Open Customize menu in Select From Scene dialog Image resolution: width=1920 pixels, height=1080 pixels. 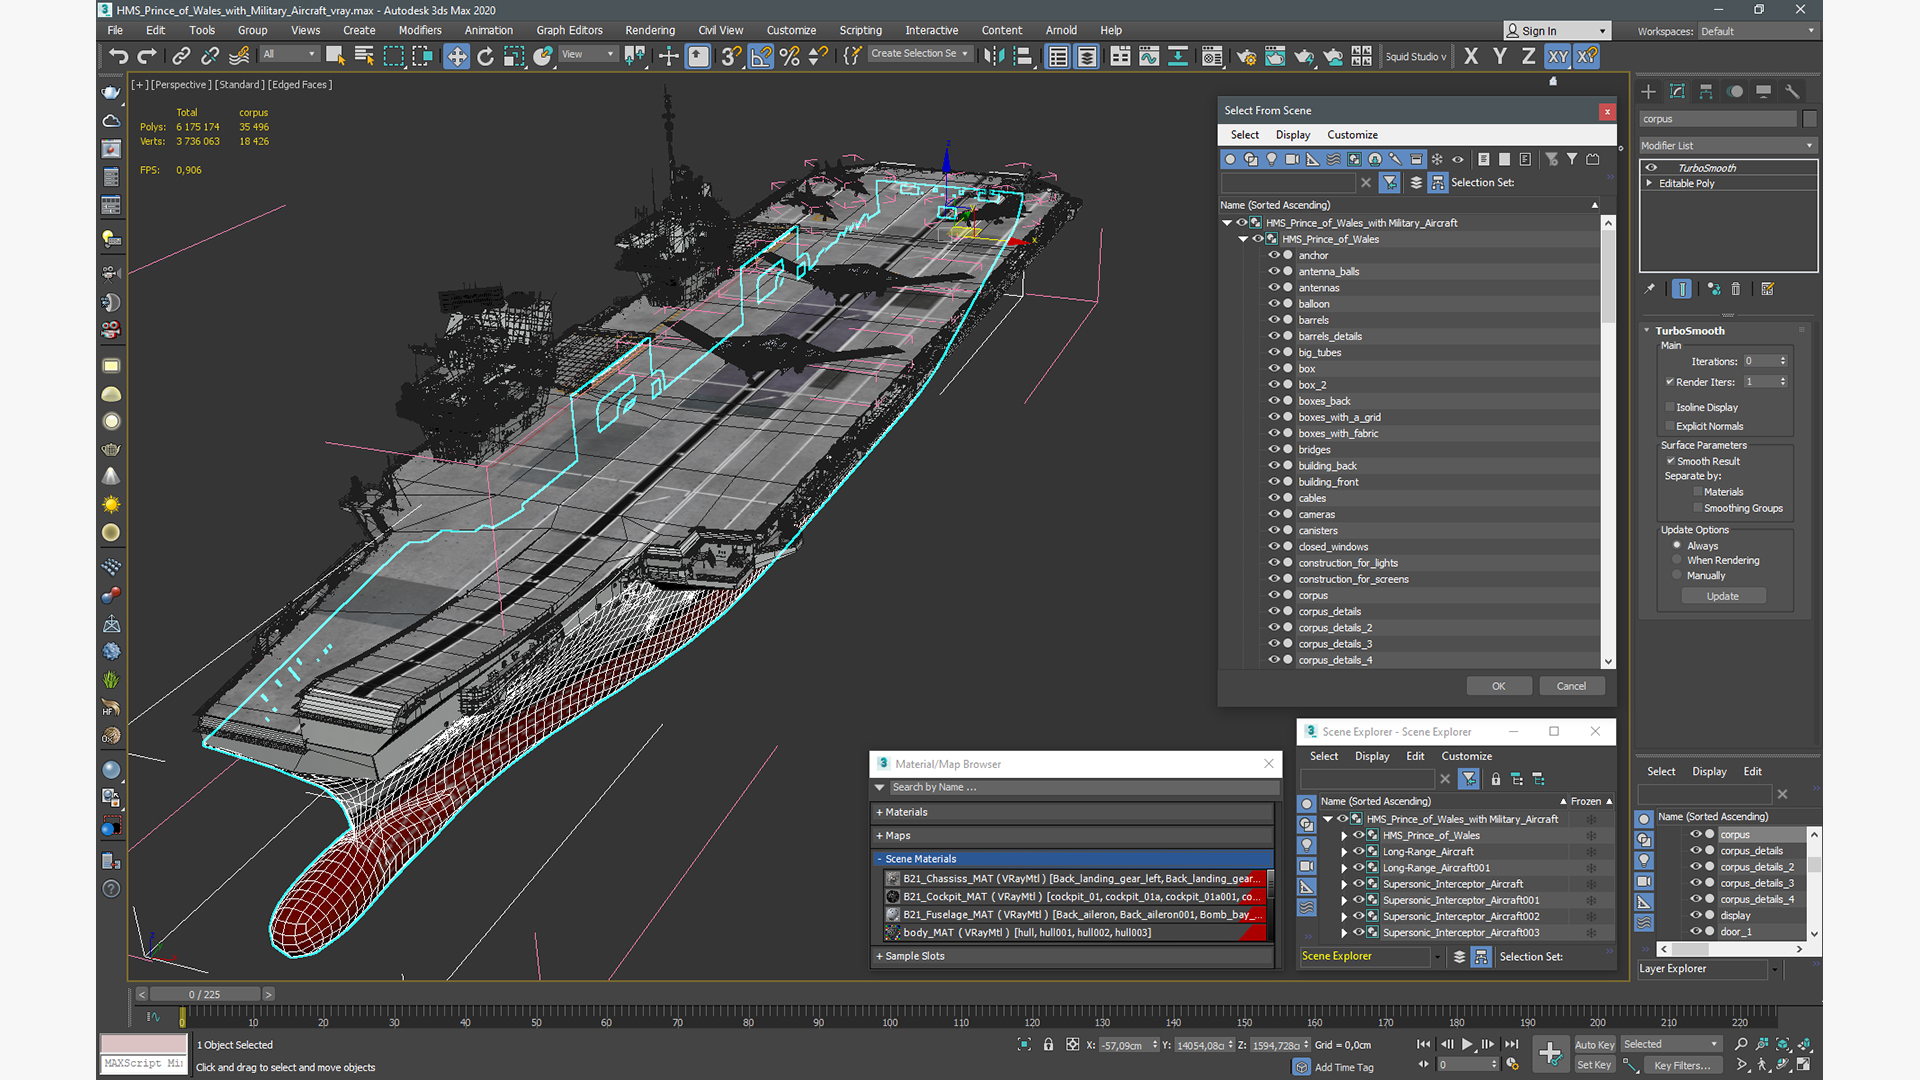(1352, 135)
